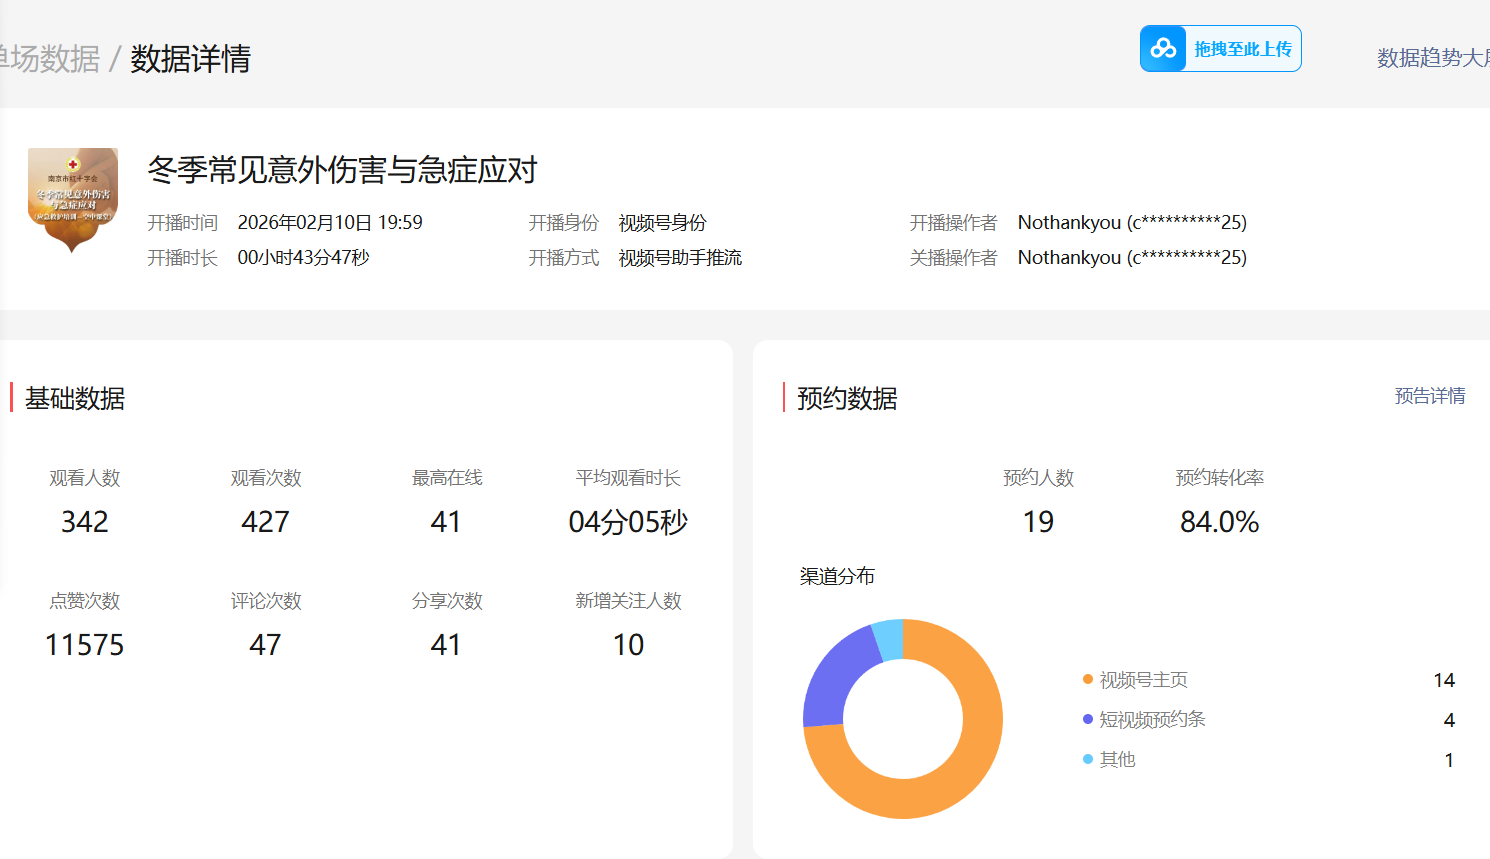Select the light blue donut chart segment

pyautogui.click(x=889, y=640)
